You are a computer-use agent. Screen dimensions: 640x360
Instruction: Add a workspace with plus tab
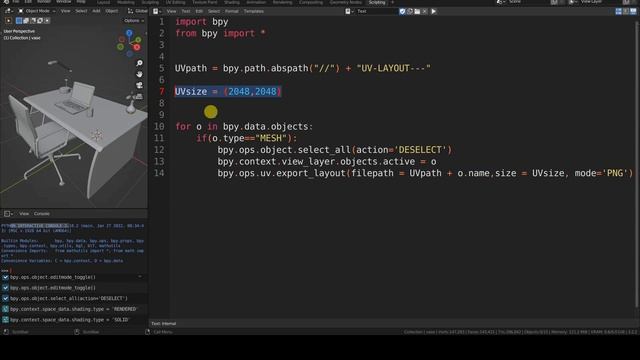(393, 2)
